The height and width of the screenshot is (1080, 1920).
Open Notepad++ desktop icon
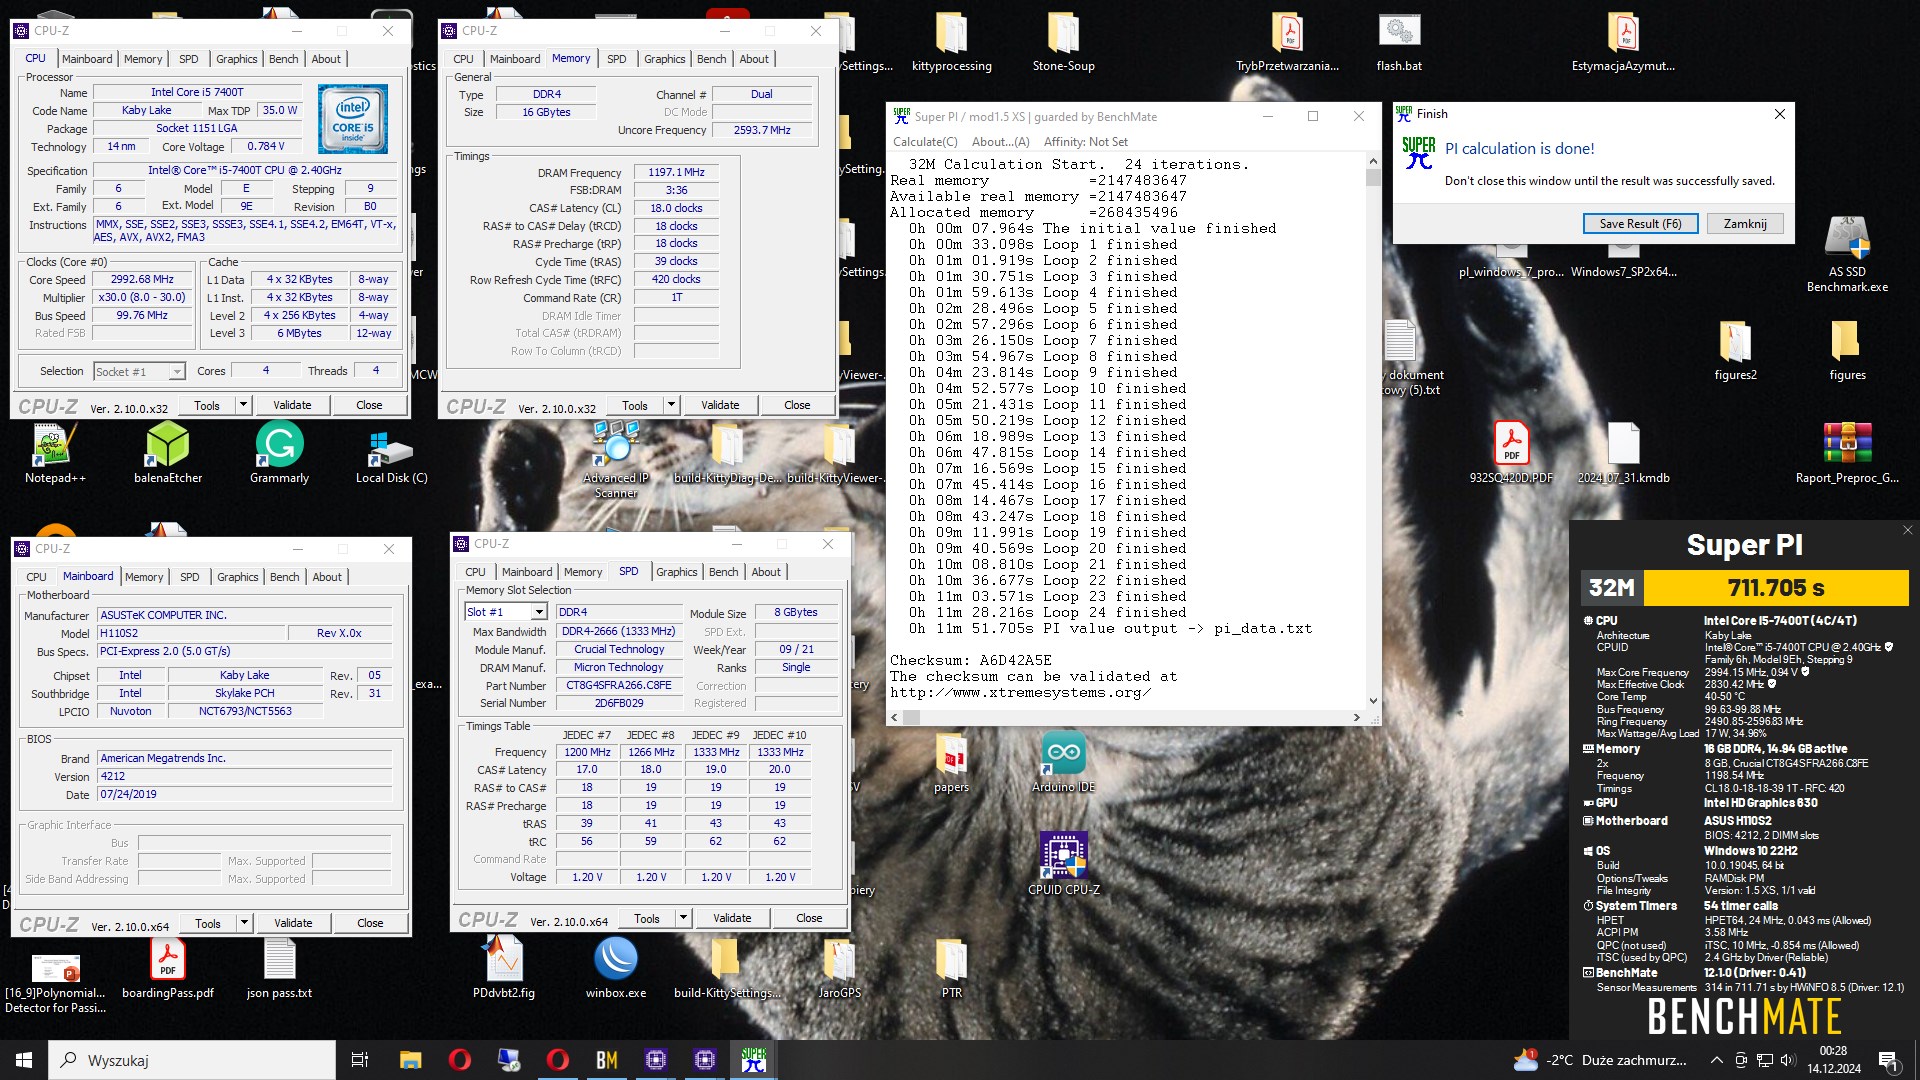pyautogui.click(x=55, y=452)
